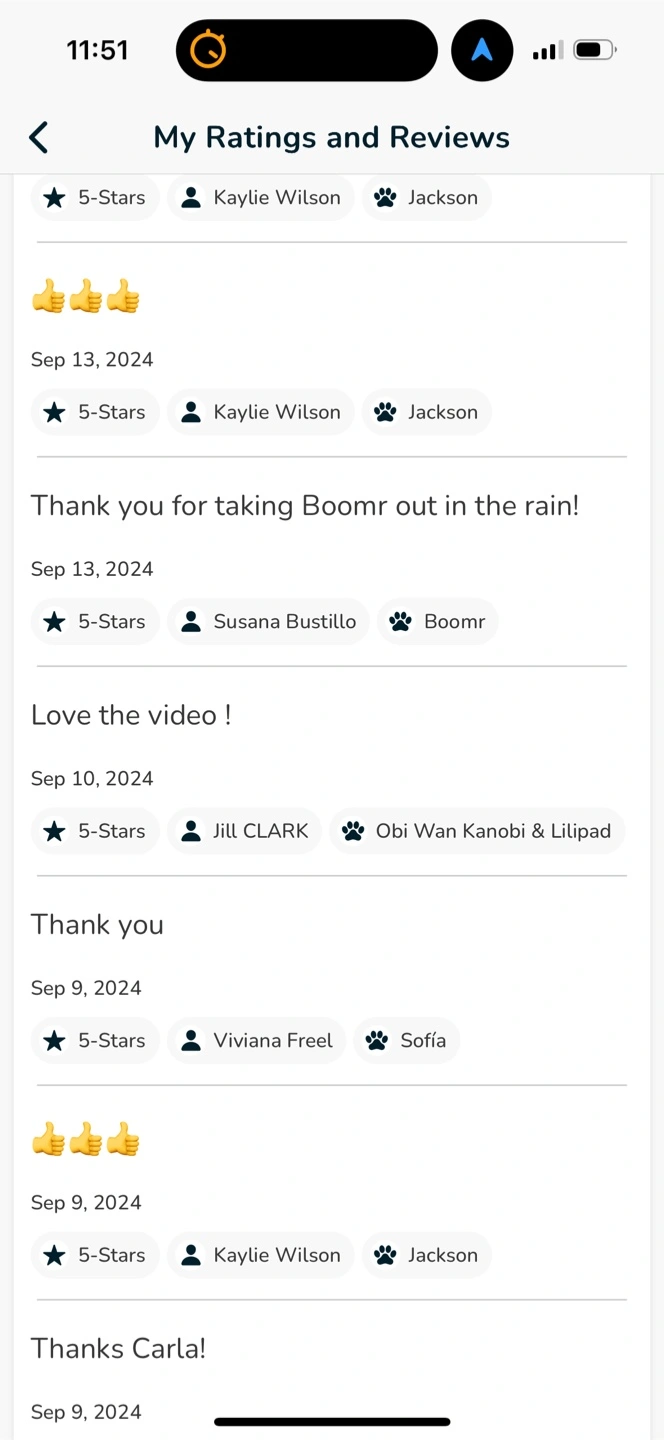Tap the "Thanks Carla!" review text
This screenshot has width=664, height=1440.
click(x=118, y=1348)
